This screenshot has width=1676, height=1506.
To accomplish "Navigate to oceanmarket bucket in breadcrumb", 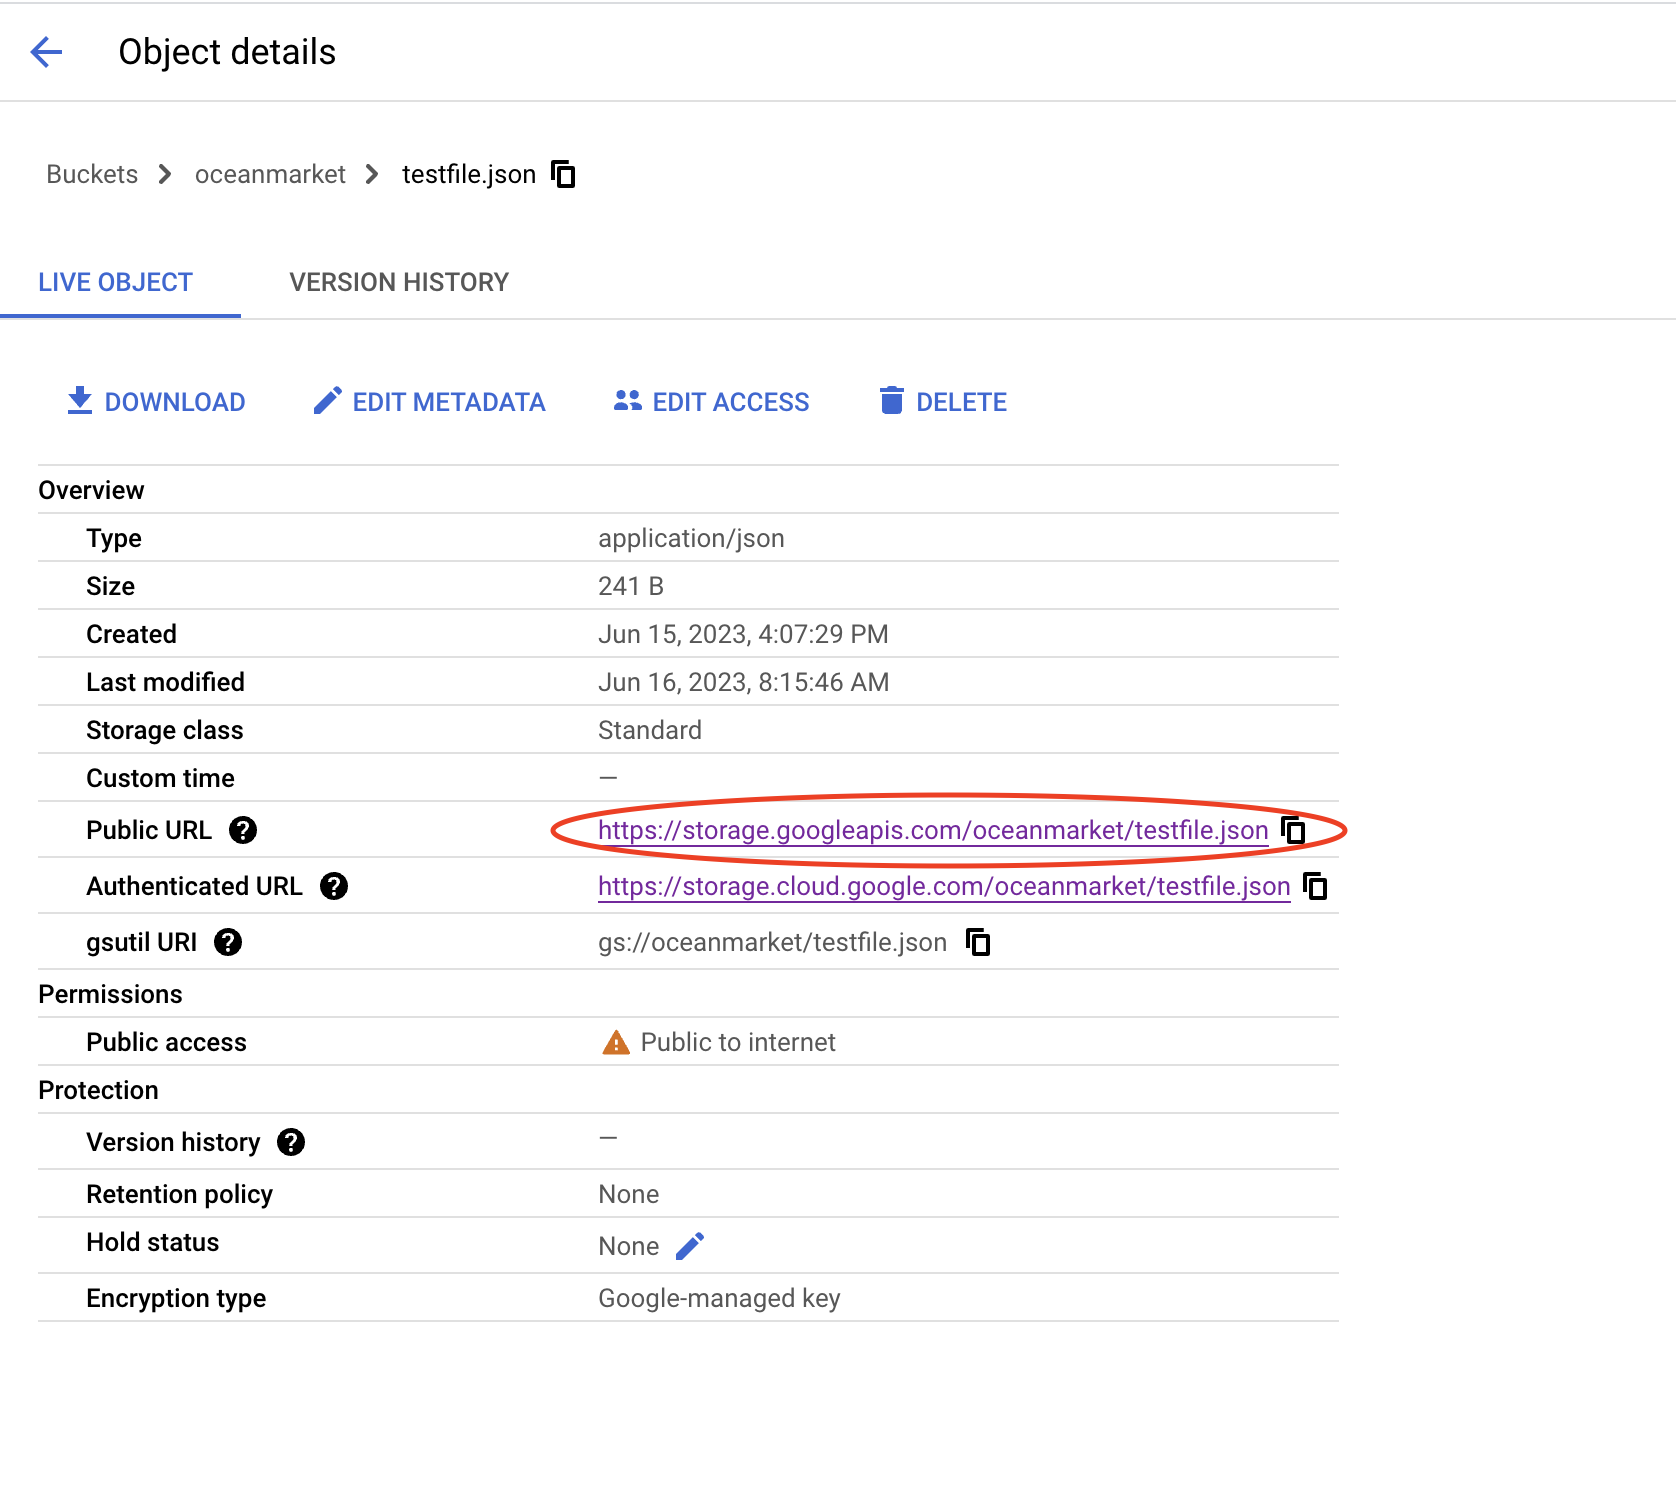I will coord(270,174).
